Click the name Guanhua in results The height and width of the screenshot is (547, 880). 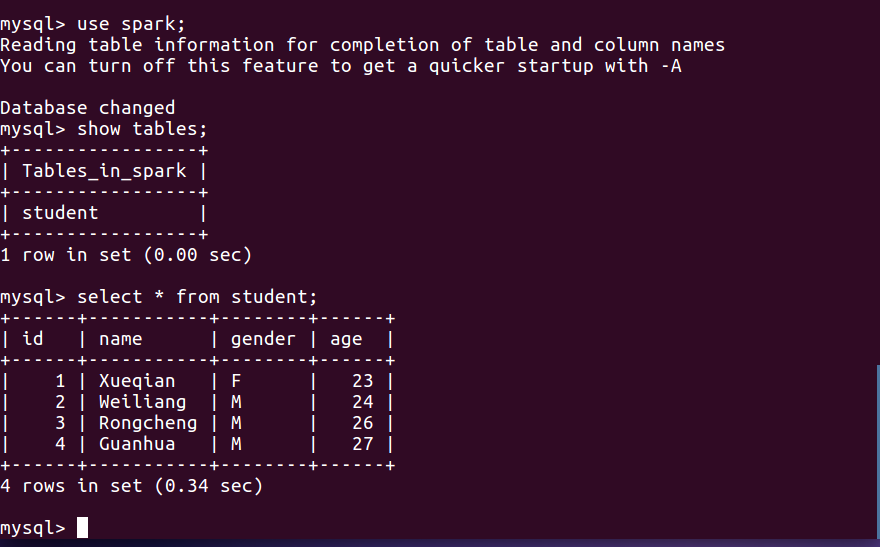pos(137,444)
